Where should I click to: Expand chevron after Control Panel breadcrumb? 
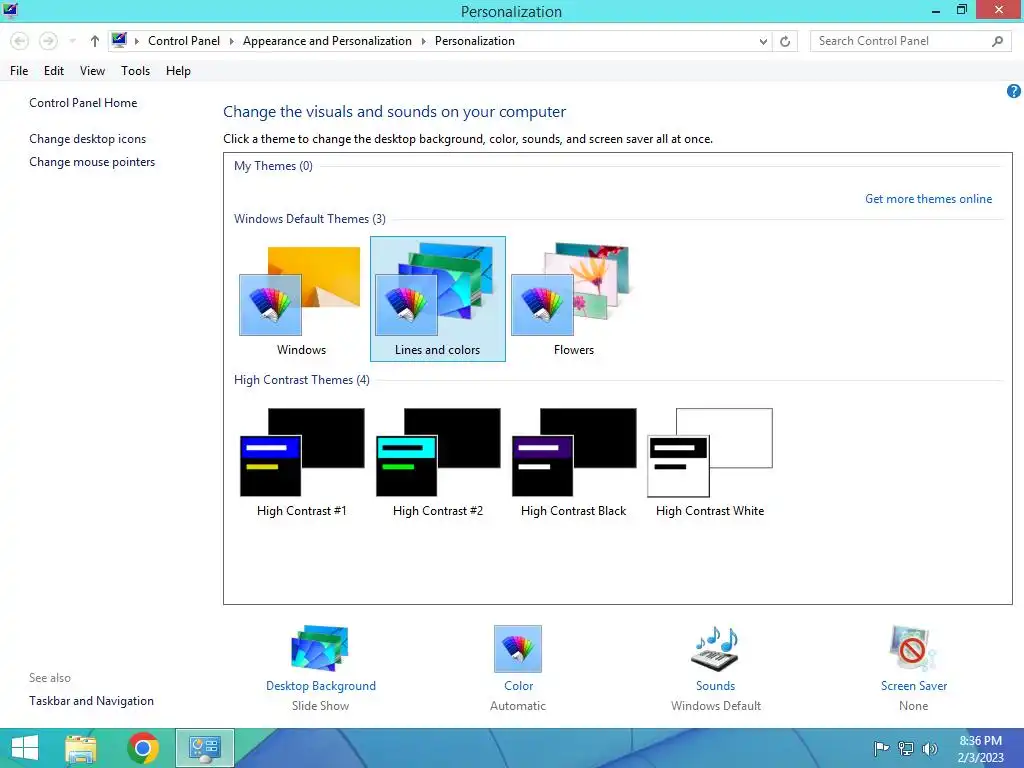(x=231, y=41)
